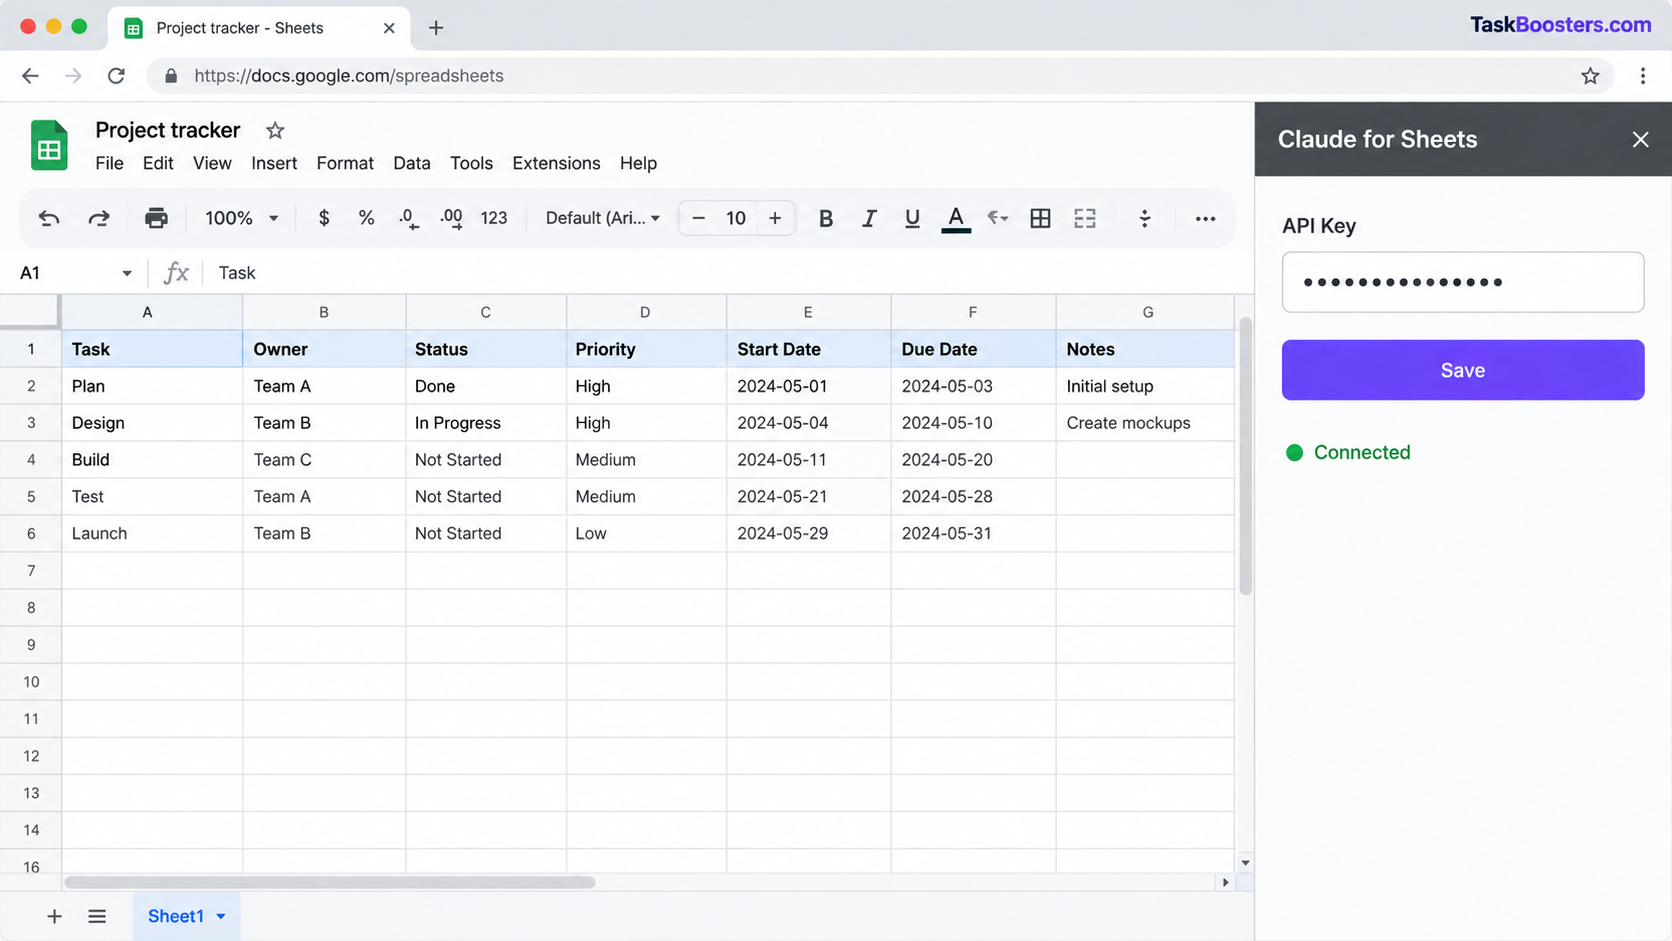Open the File menu

click(109, 163)
